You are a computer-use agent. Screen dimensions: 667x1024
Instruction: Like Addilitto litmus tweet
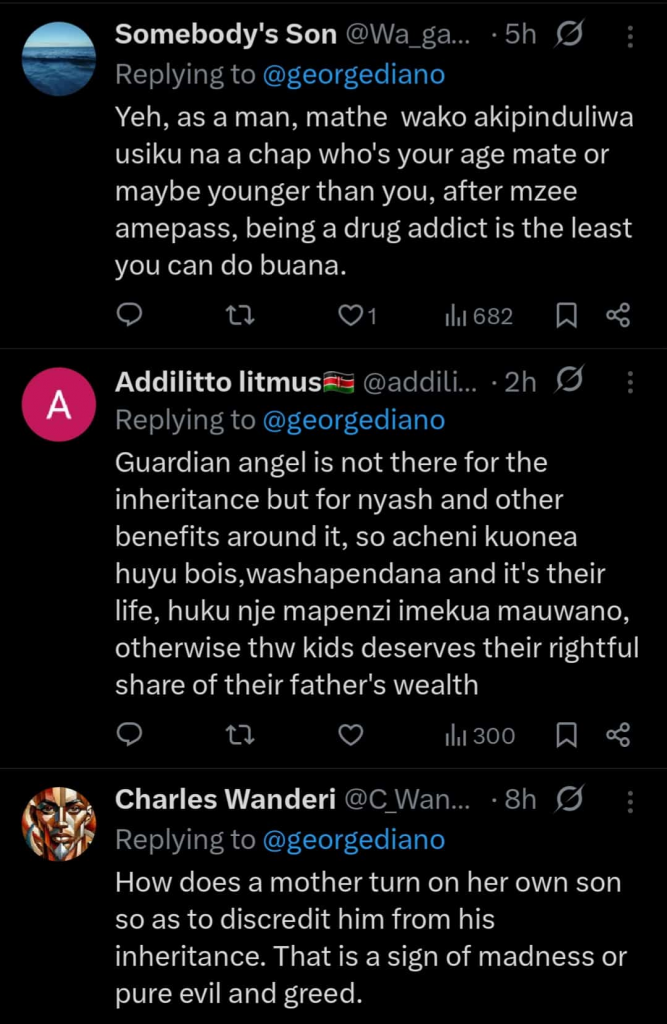(x=350, y=736)
